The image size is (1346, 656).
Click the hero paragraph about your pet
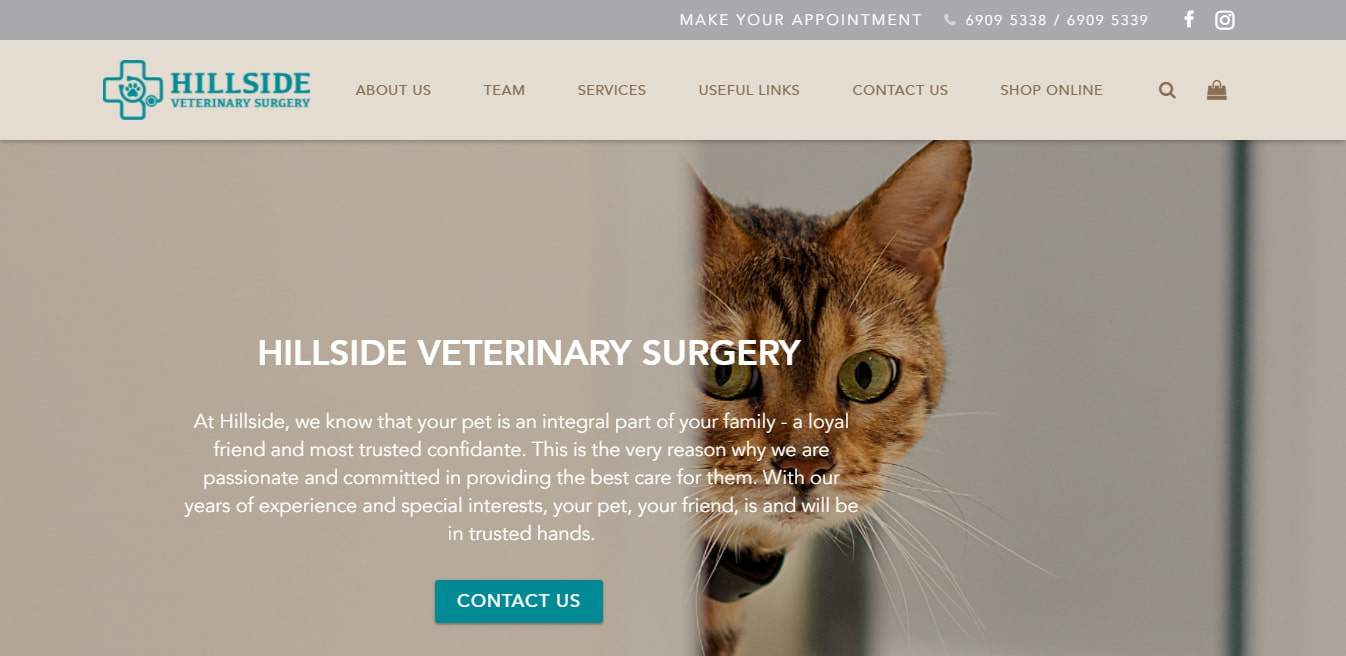pyautogui.click(x=521, y=478)
